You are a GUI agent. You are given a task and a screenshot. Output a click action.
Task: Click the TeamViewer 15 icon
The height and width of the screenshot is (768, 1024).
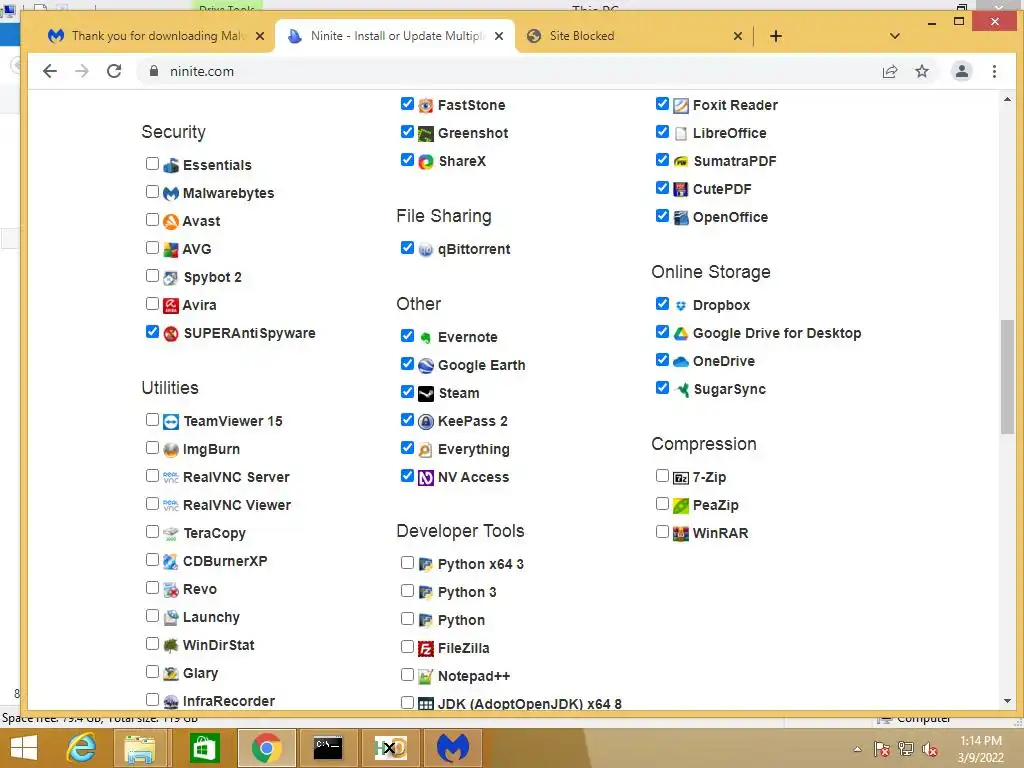170,422
